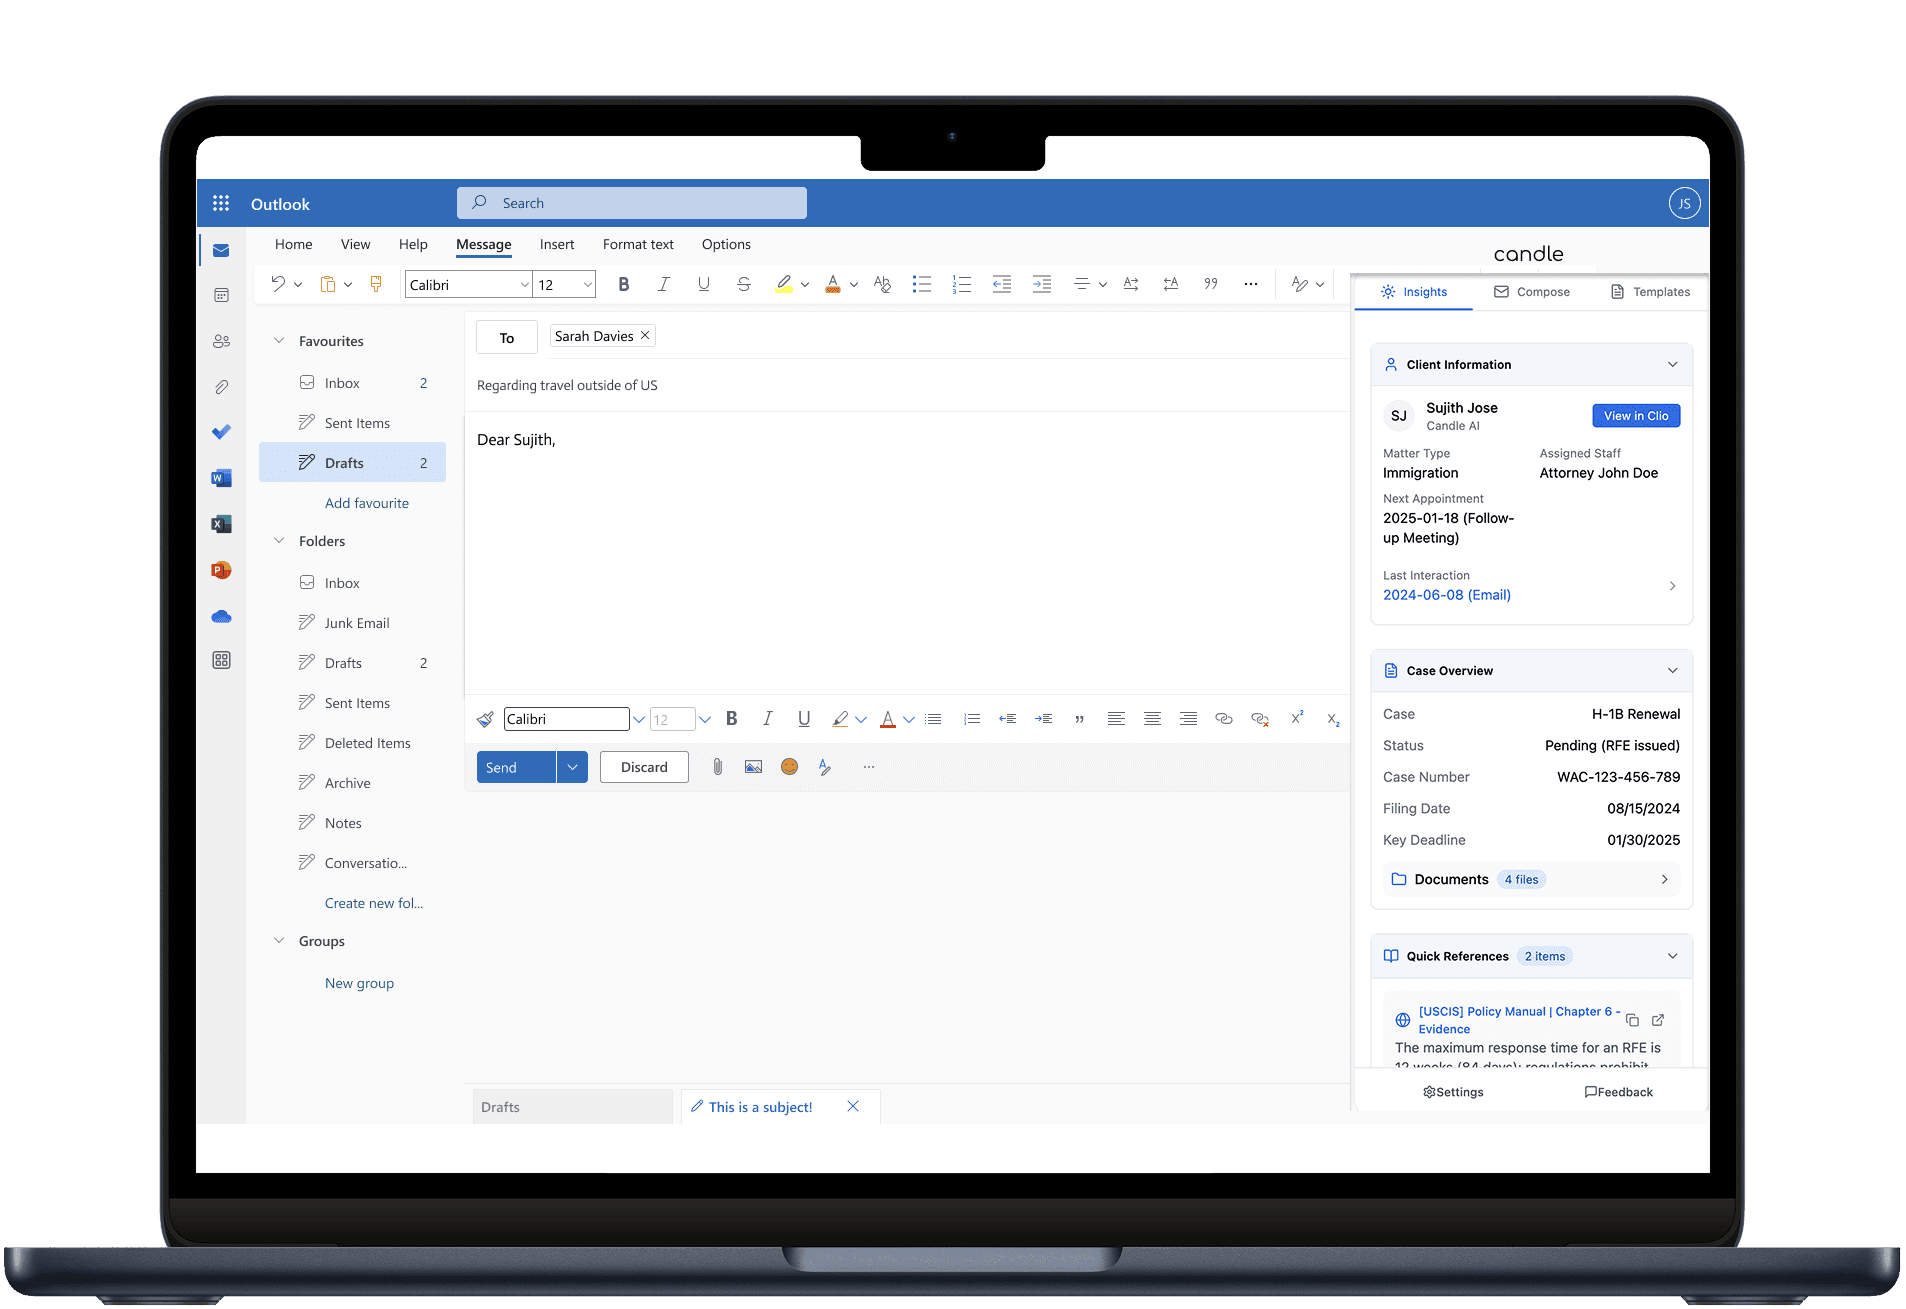Toggle center alignment in compose formatting bar
Screen dimensions: 1906x1309
click(x=1152, y=719)
